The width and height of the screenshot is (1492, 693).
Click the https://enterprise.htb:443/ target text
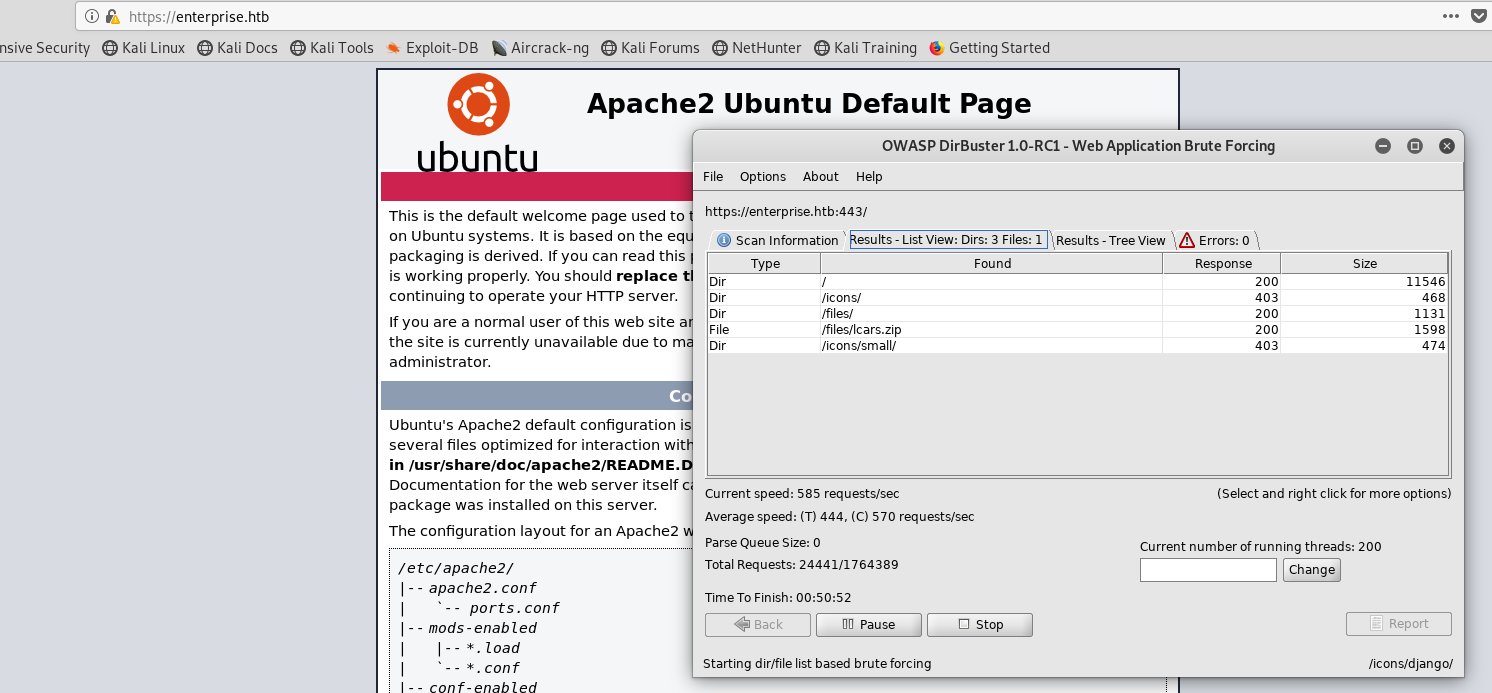click(x=786, y=211)
